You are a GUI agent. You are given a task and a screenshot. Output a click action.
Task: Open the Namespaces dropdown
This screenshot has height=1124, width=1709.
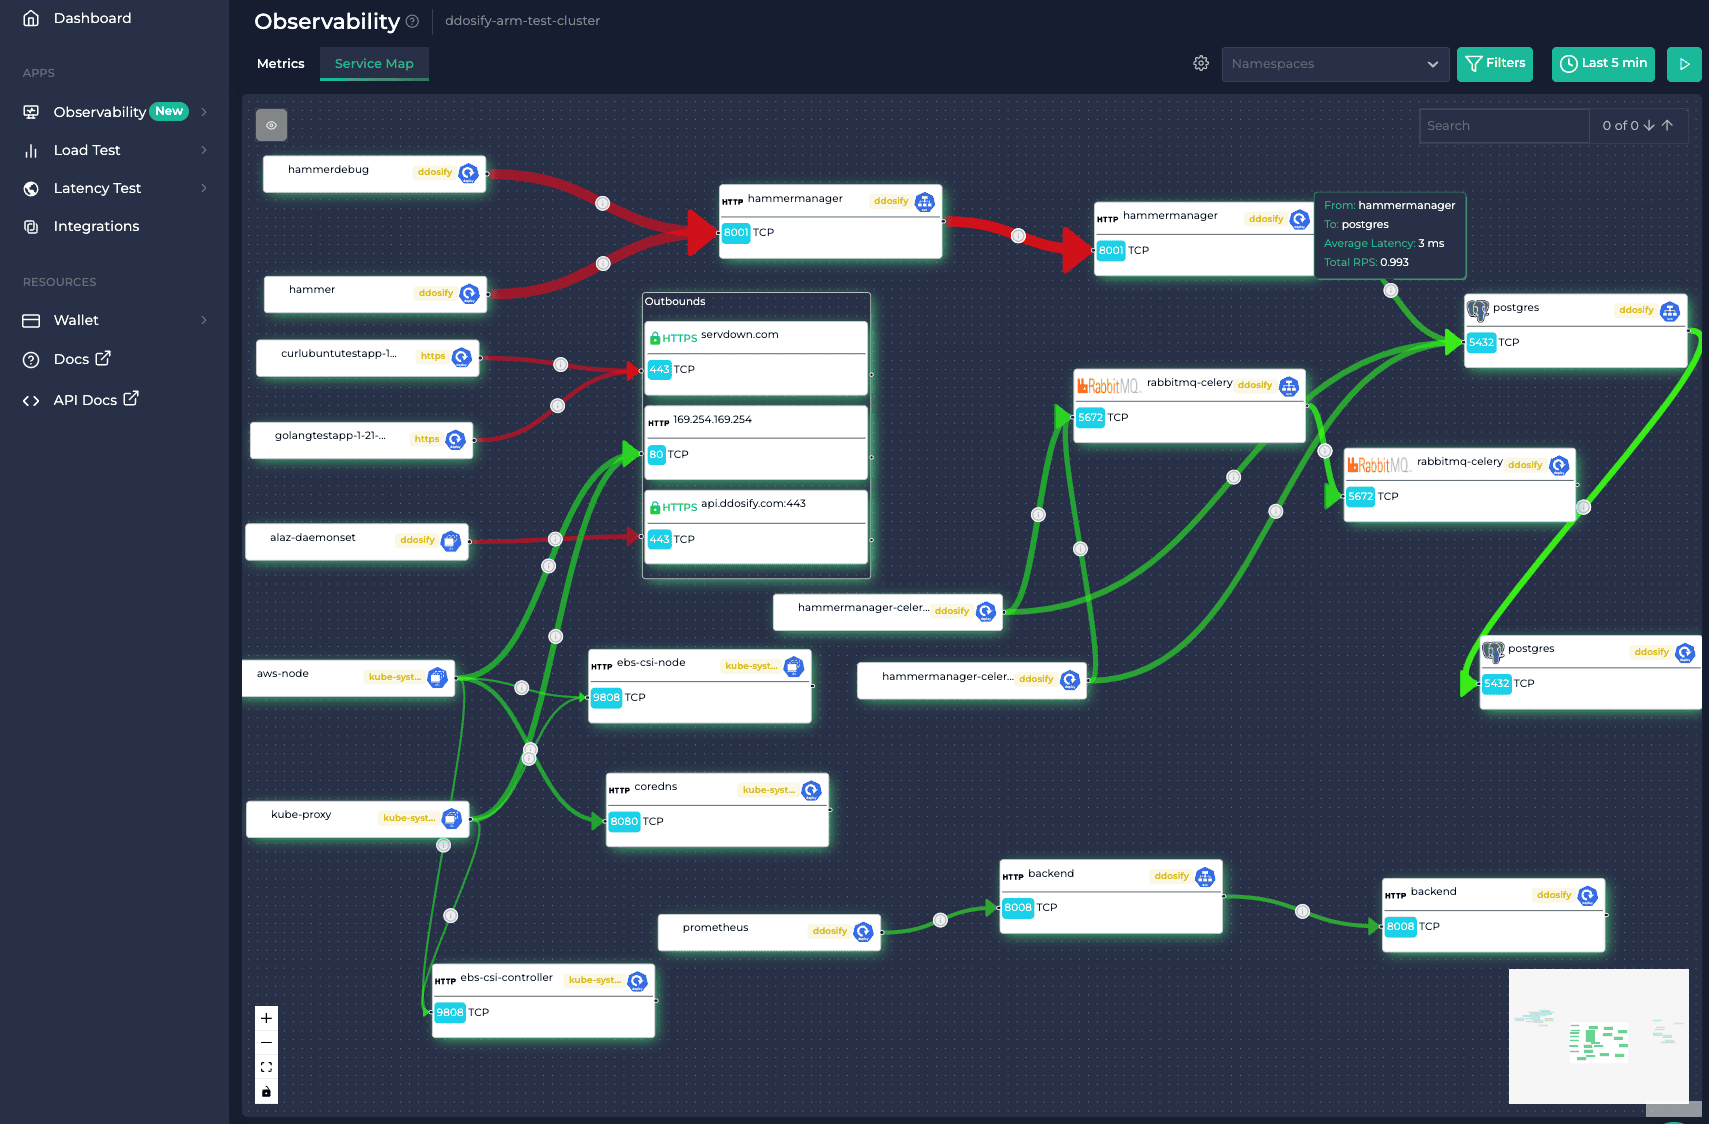(x=1335, y=63)
